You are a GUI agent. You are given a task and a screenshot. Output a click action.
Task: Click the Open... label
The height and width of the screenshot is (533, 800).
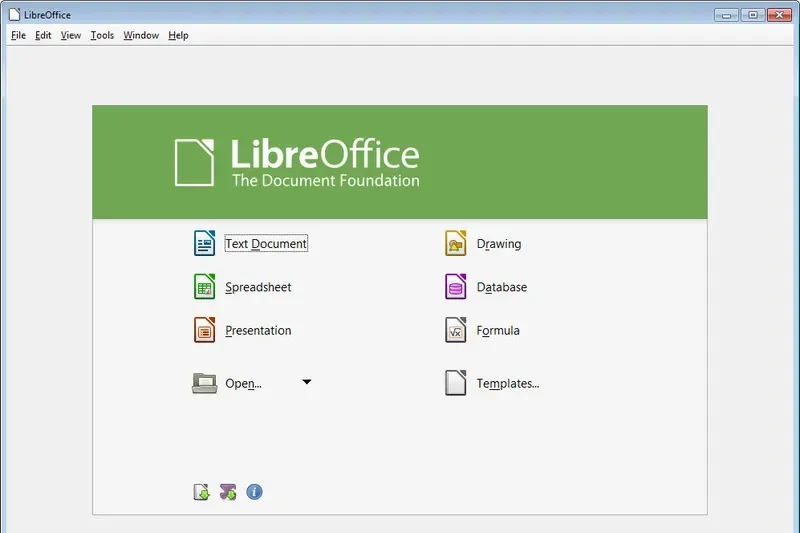pyautogui.click(x=243, y=383)
